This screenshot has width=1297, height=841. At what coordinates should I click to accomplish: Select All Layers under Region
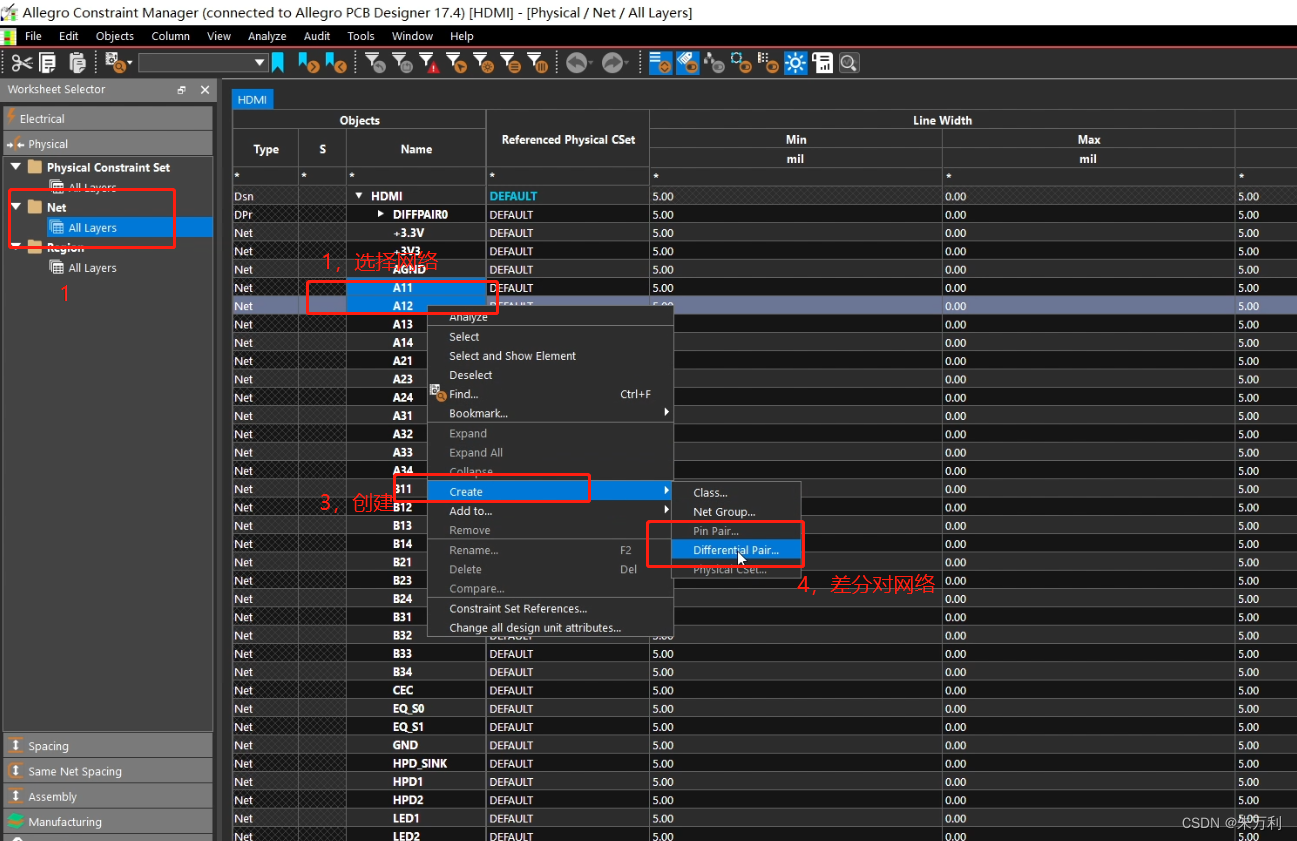(92, 268)
